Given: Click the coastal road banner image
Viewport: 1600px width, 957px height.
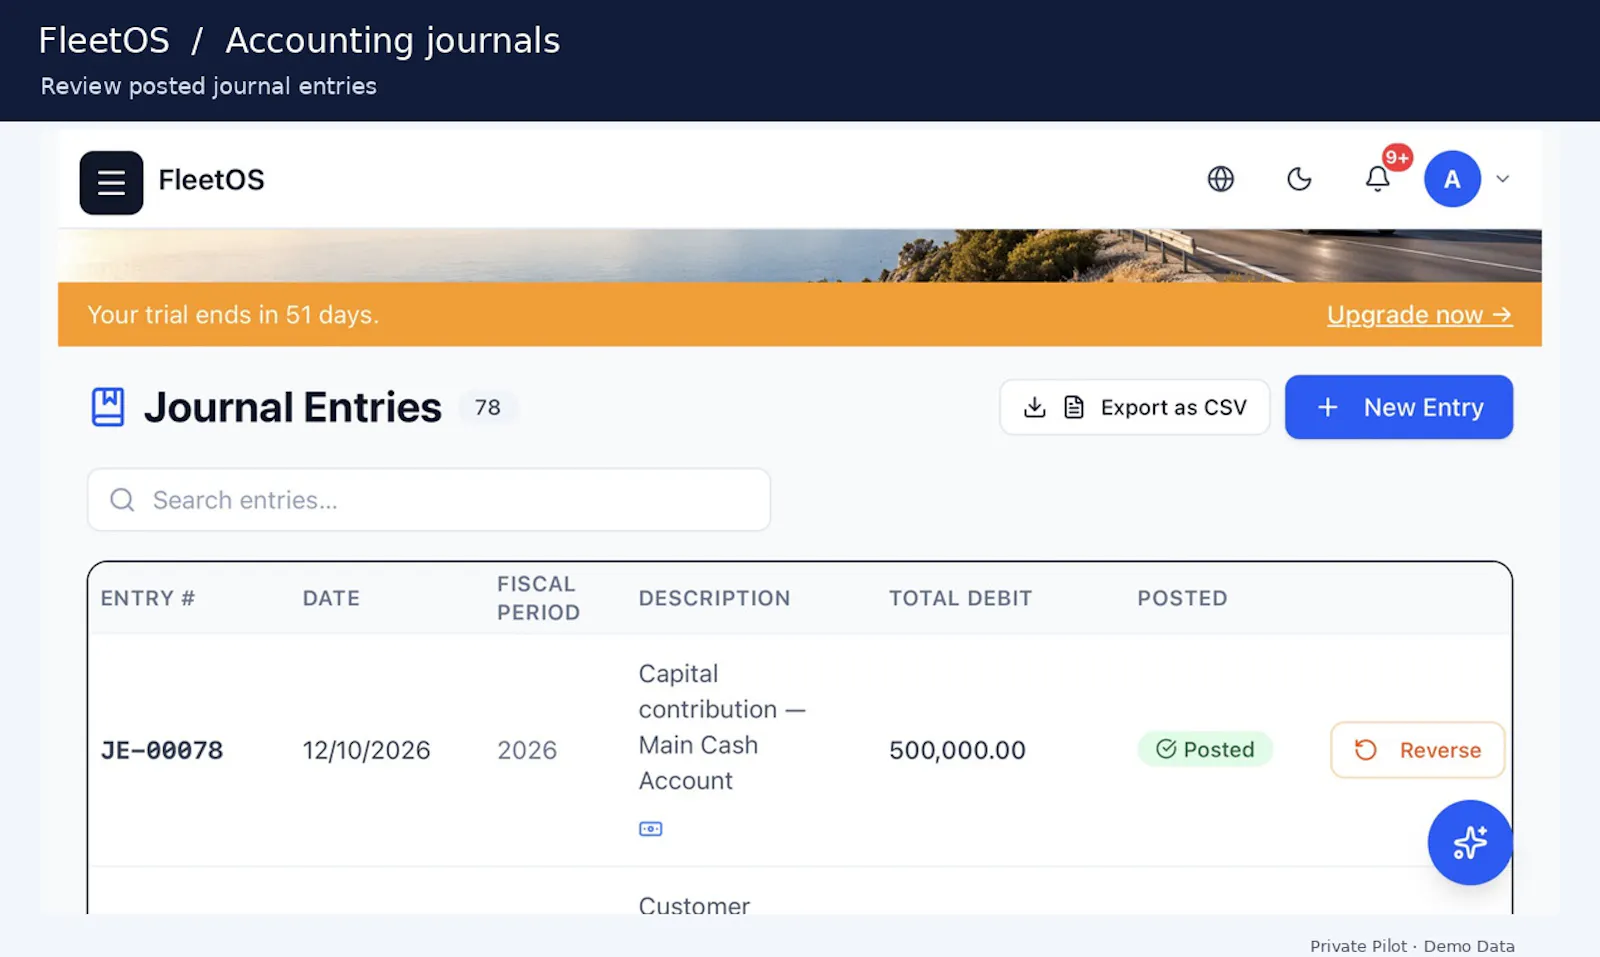Looking at the screenshot, I should click(799, 256).
